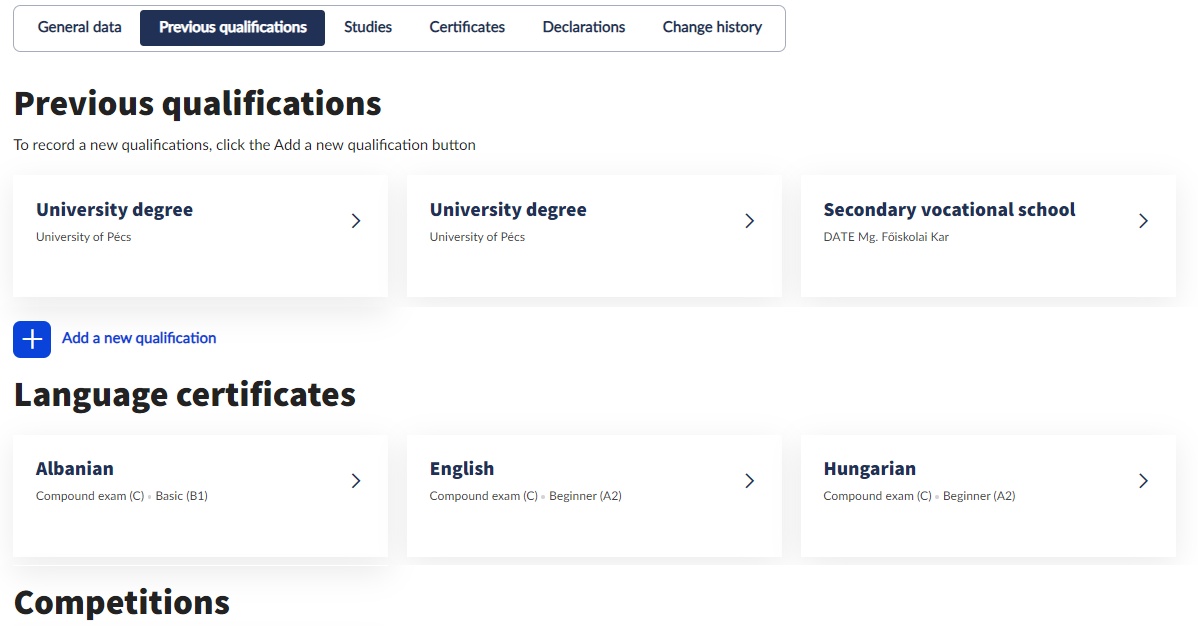Expand the first University degree chevron

356,221
